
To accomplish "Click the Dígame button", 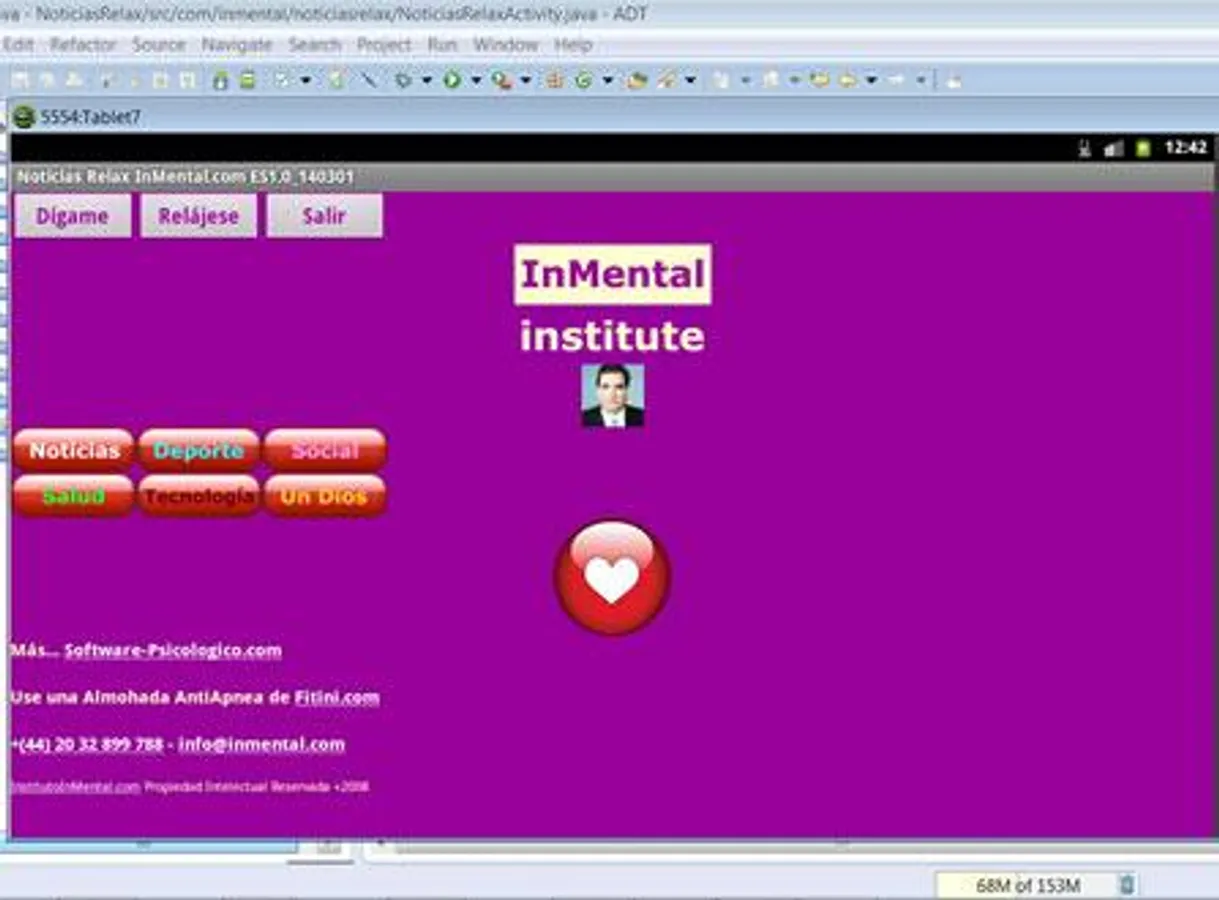I will tap(72, 216).
